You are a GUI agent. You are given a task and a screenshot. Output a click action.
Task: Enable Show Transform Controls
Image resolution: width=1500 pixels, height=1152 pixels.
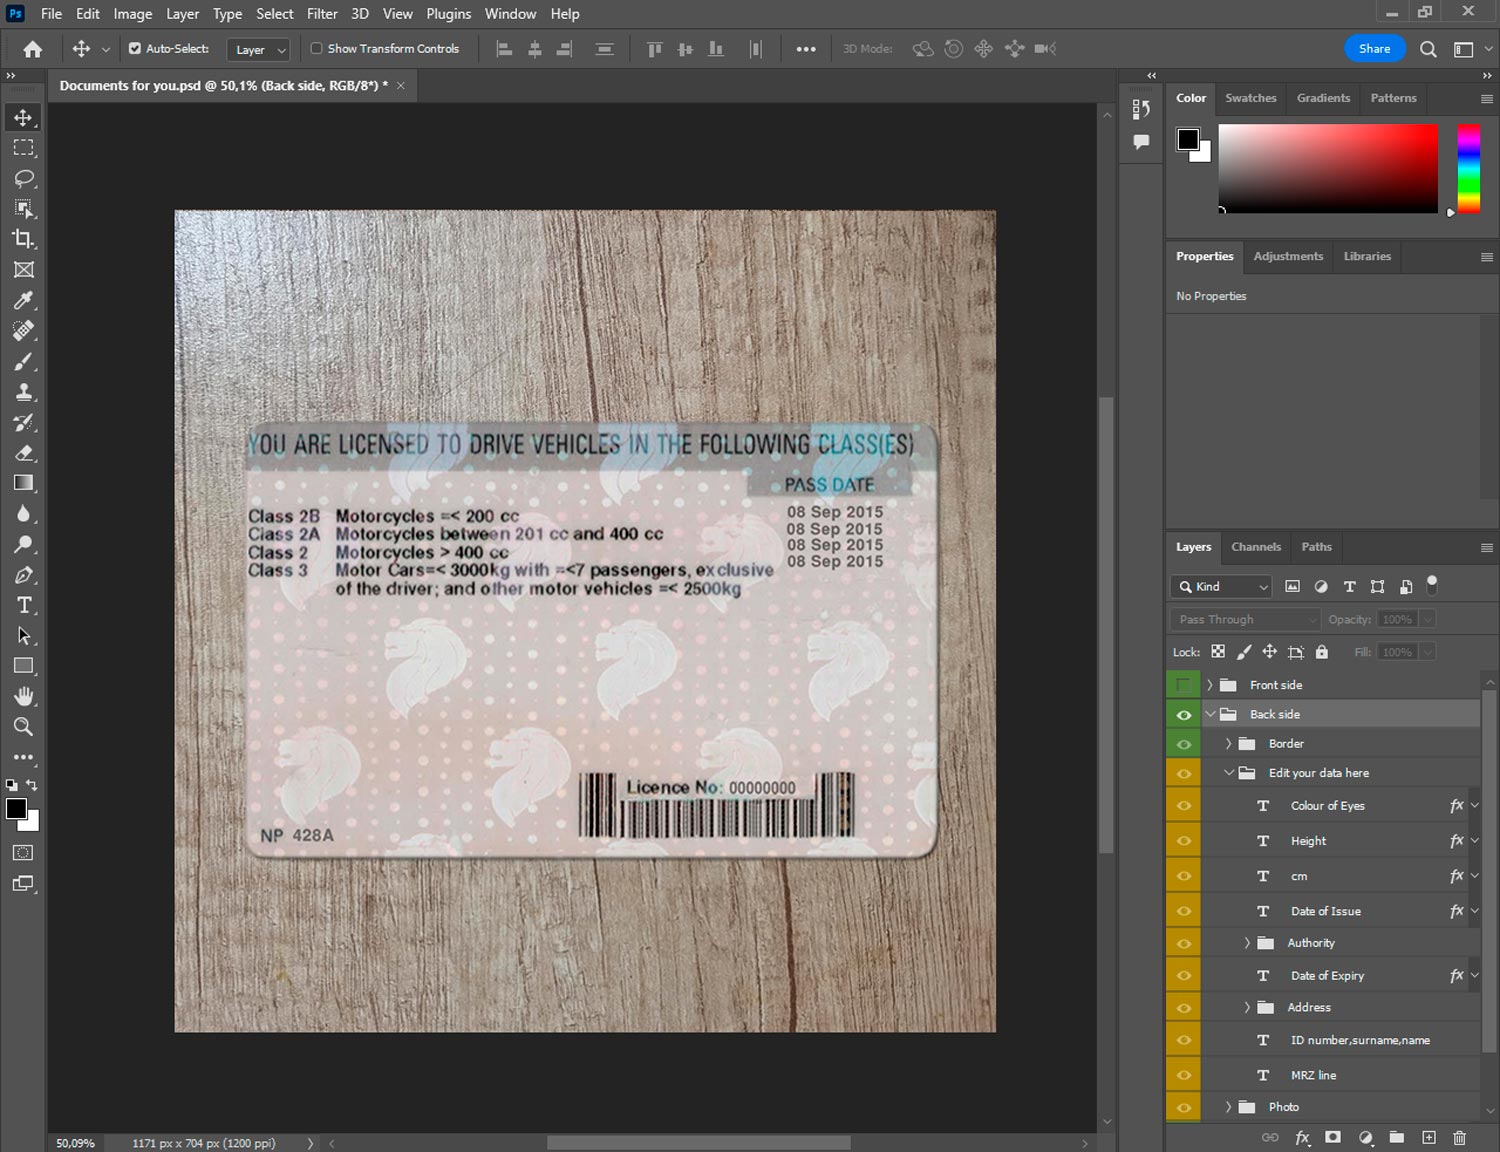coord(316,48)
